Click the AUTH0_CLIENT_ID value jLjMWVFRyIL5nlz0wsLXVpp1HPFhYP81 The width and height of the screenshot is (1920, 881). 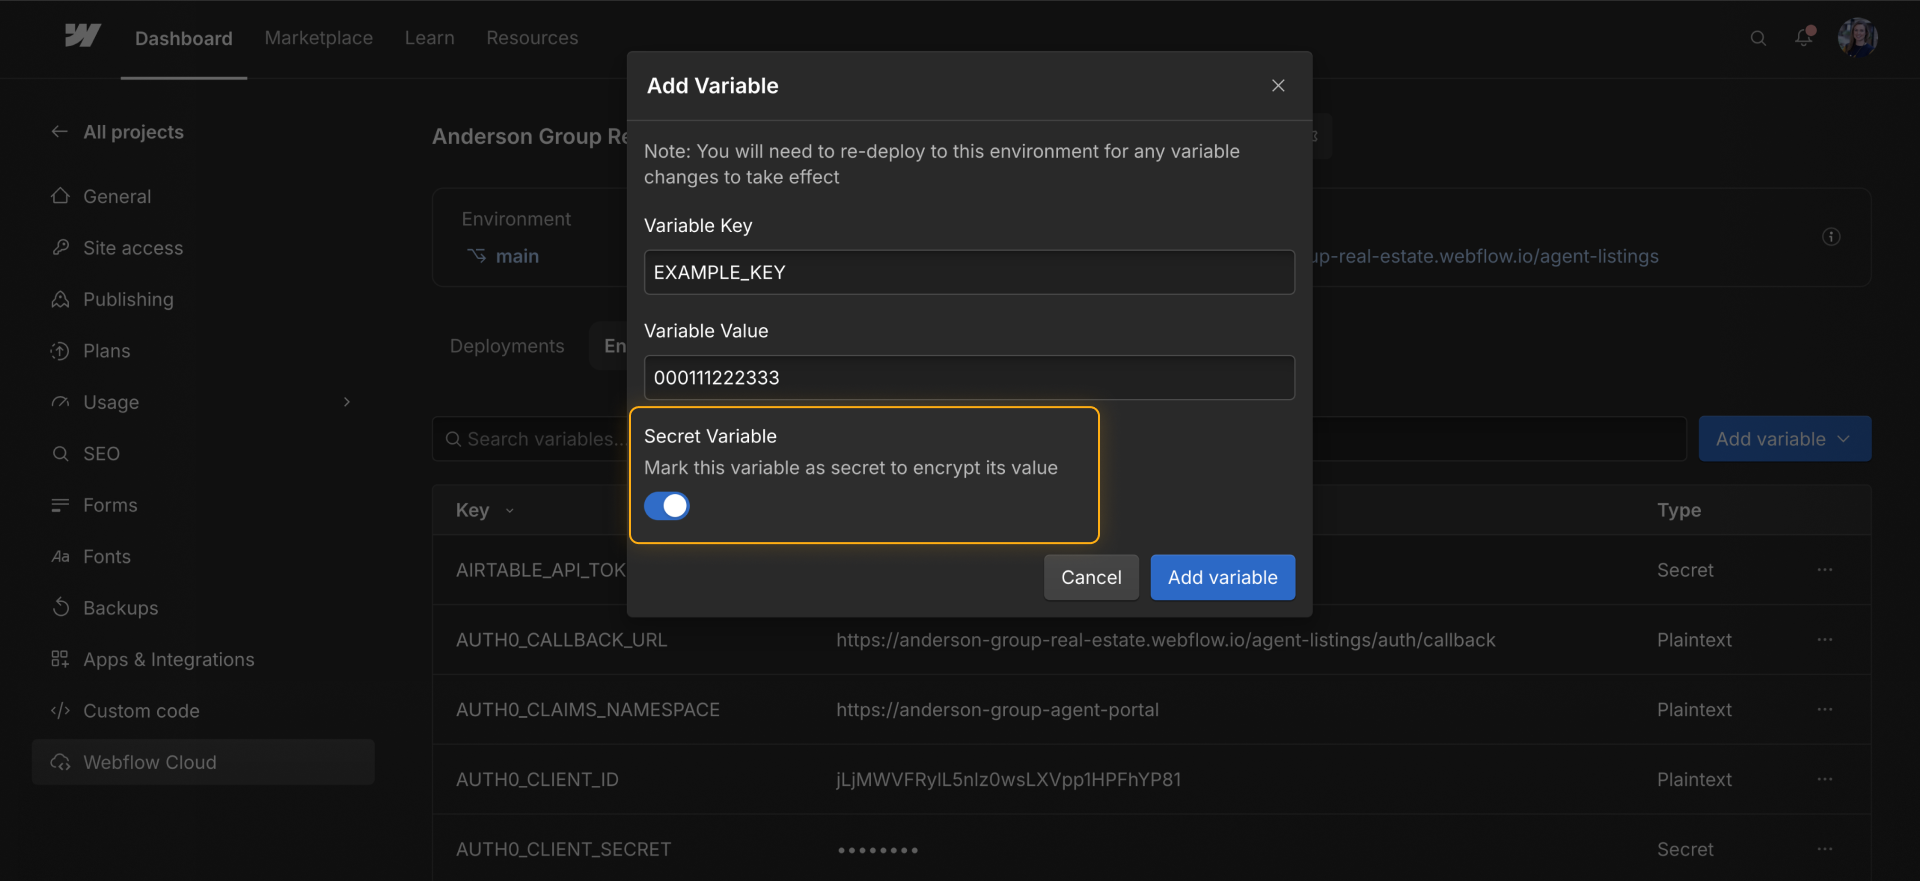(1009, 779)
